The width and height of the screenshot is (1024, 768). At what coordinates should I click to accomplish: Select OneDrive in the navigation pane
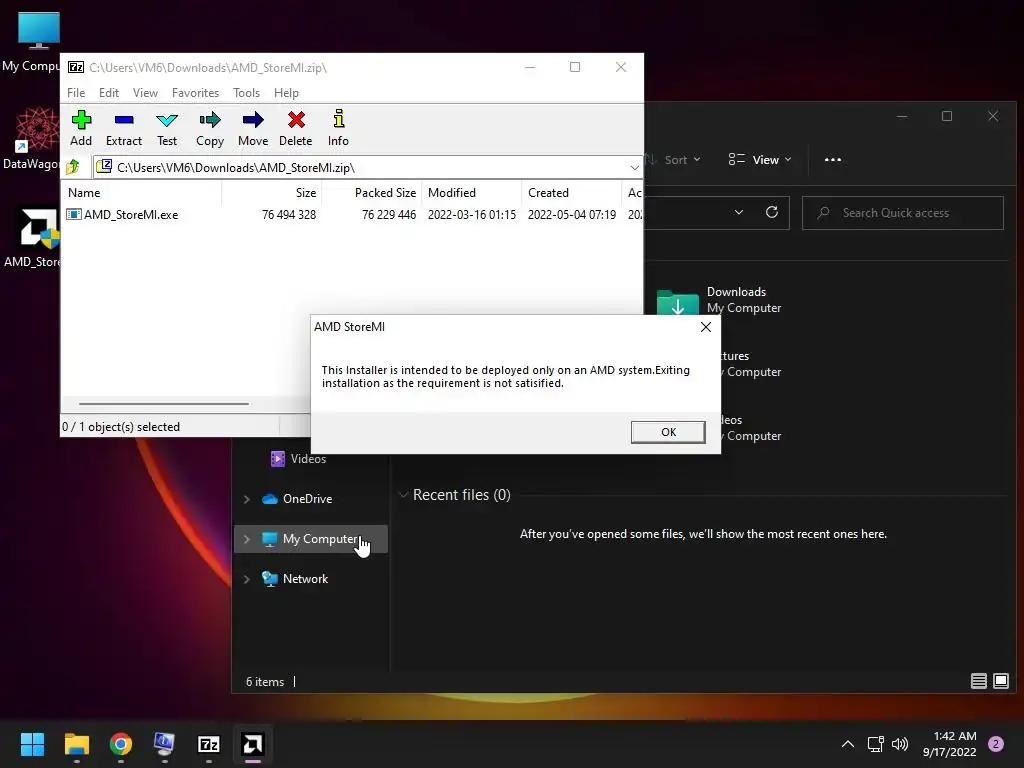pyautogui.click(x=307, y=498)
